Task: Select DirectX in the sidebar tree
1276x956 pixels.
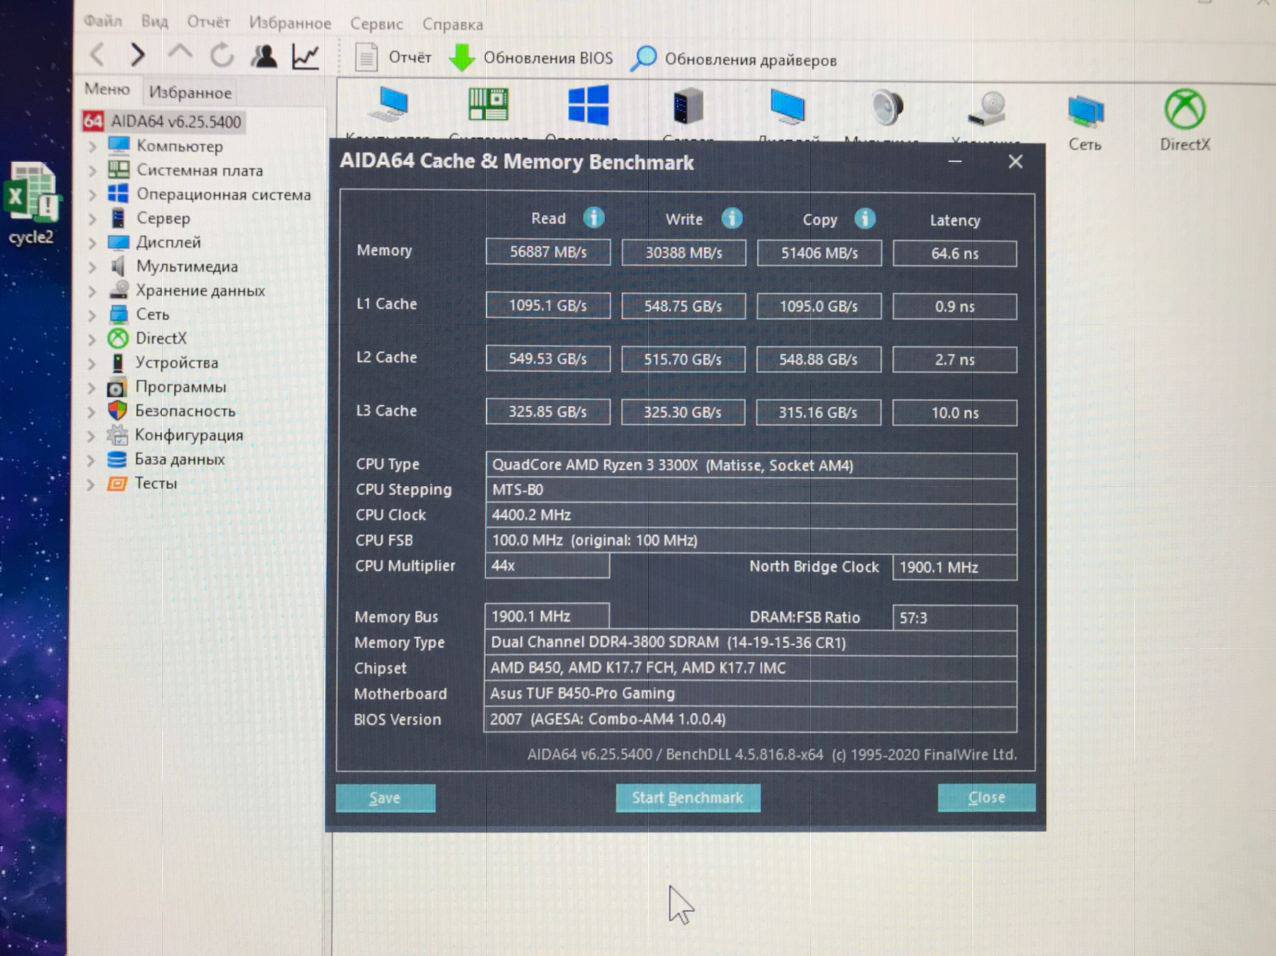Action: (x=161, y=338)
